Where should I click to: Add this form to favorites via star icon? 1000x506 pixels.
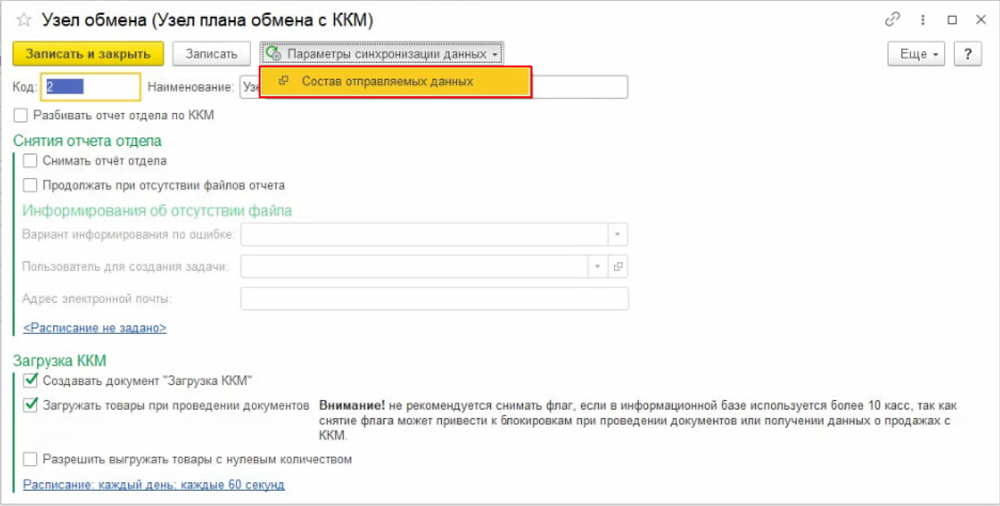(24, 21)
